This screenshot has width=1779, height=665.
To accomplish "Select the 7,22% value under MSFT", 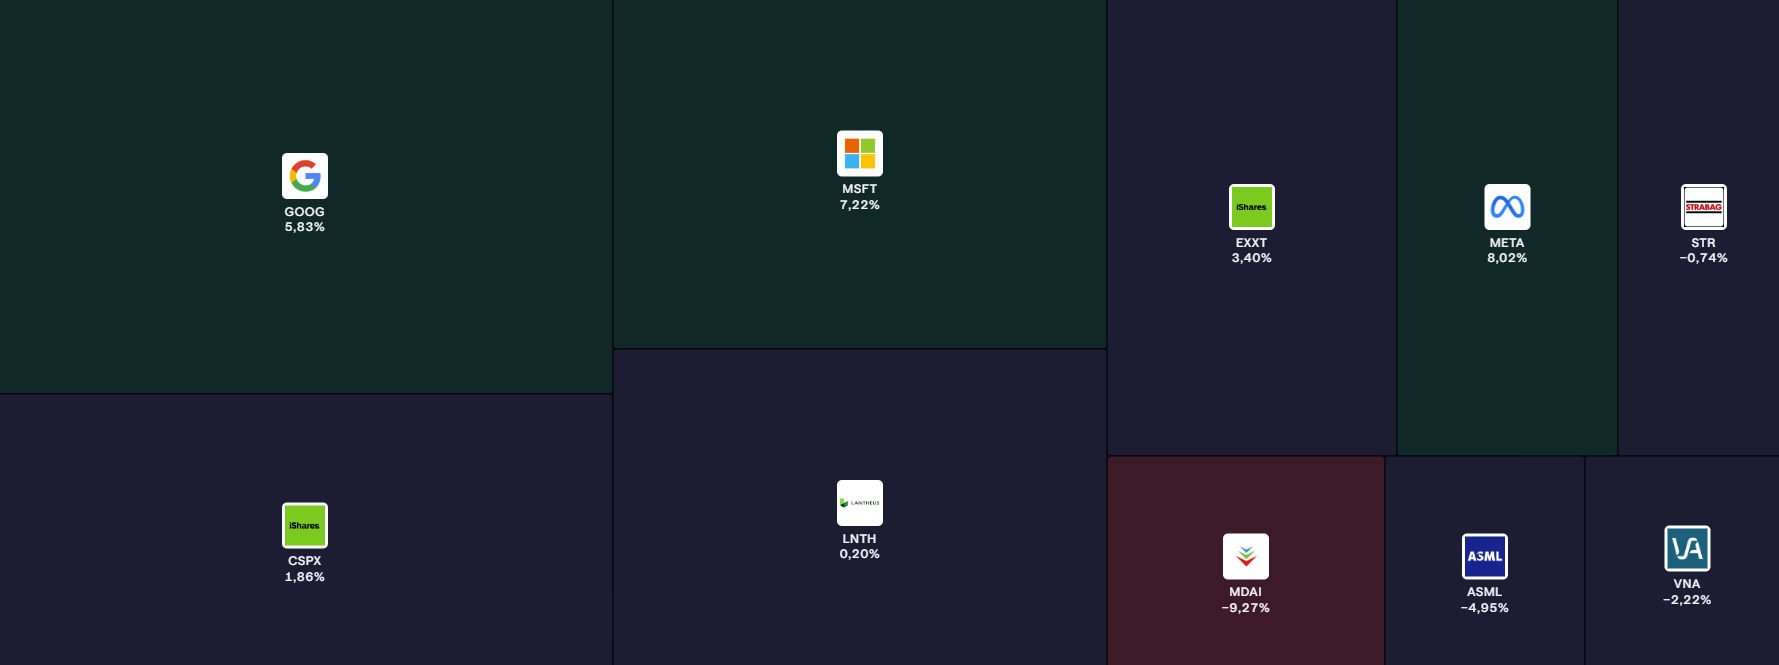I will click(860, 205).
